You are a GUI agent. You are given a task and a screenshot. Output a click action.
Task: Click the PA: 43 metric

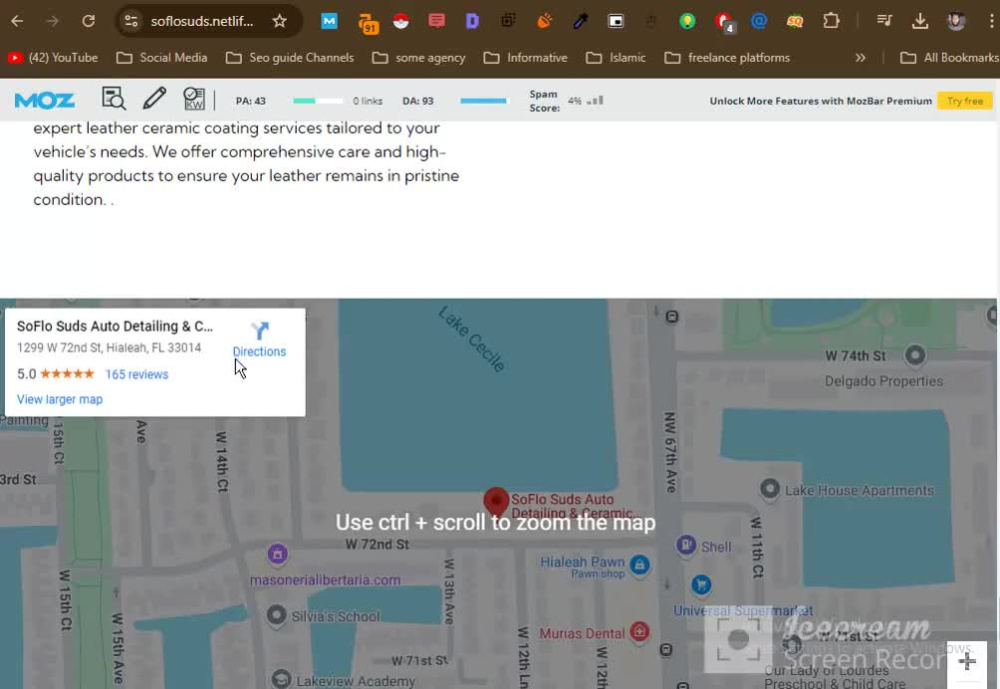251,101
